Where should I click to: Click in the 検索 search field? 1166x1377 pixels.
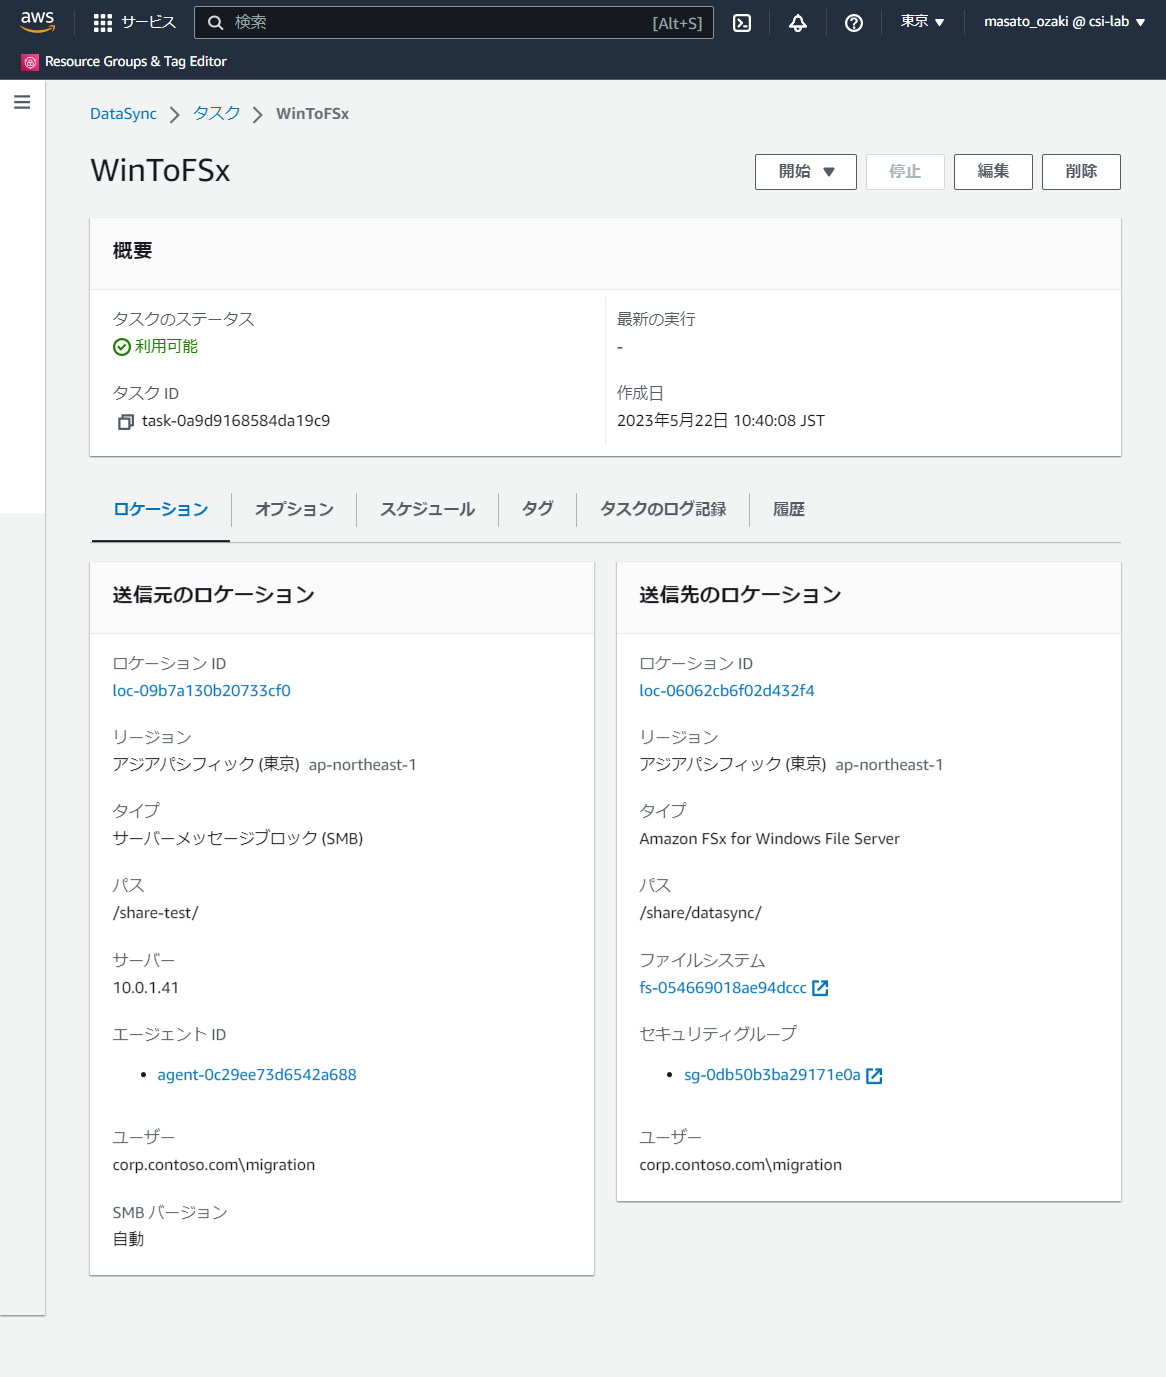tap(453, 23)
